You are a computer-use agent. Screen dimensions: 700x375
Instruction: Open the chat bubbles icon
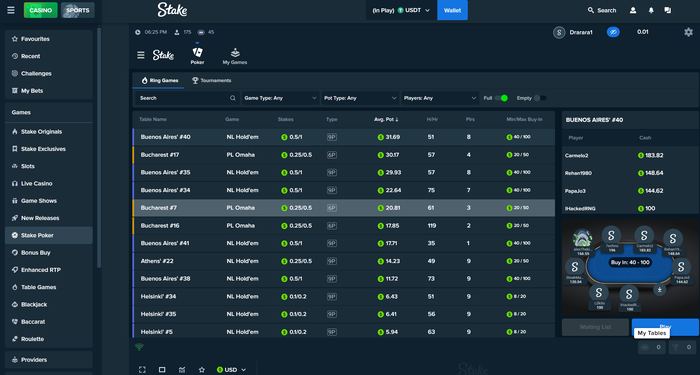(x=668, y=10)
